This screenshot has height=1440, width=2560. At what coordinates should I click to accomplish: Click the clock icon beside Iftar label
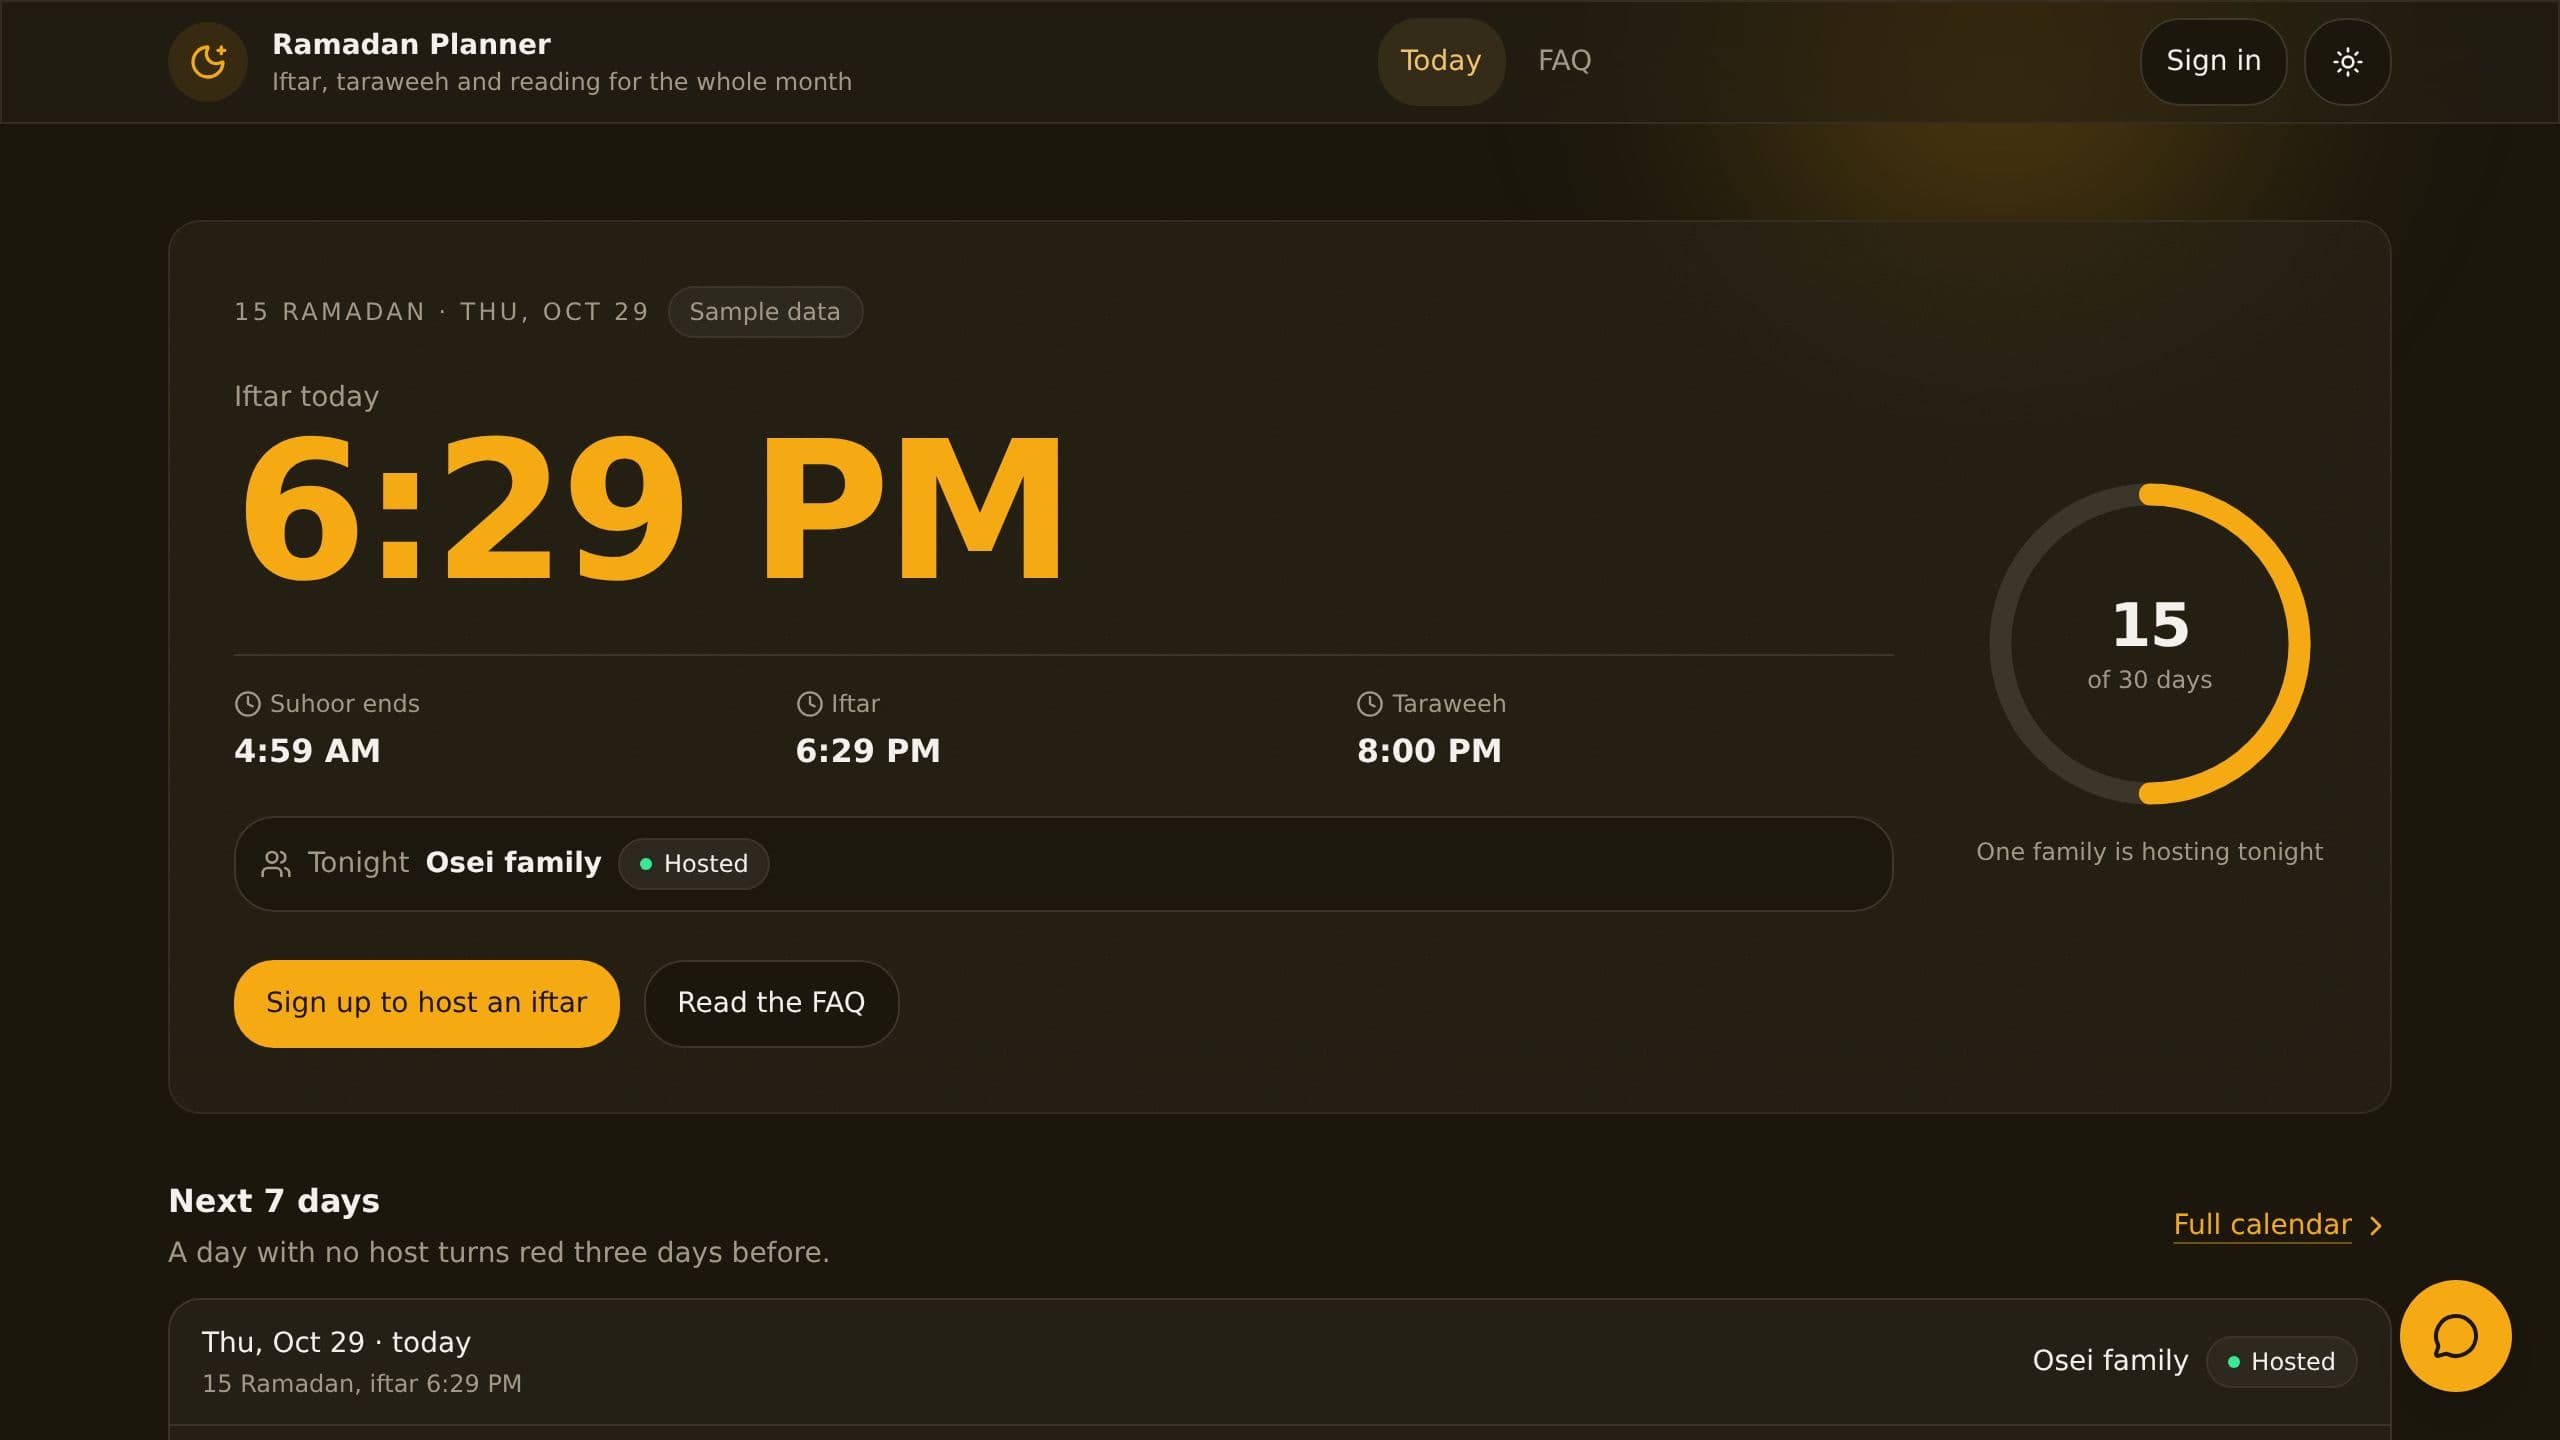click(x=809, y=704)
